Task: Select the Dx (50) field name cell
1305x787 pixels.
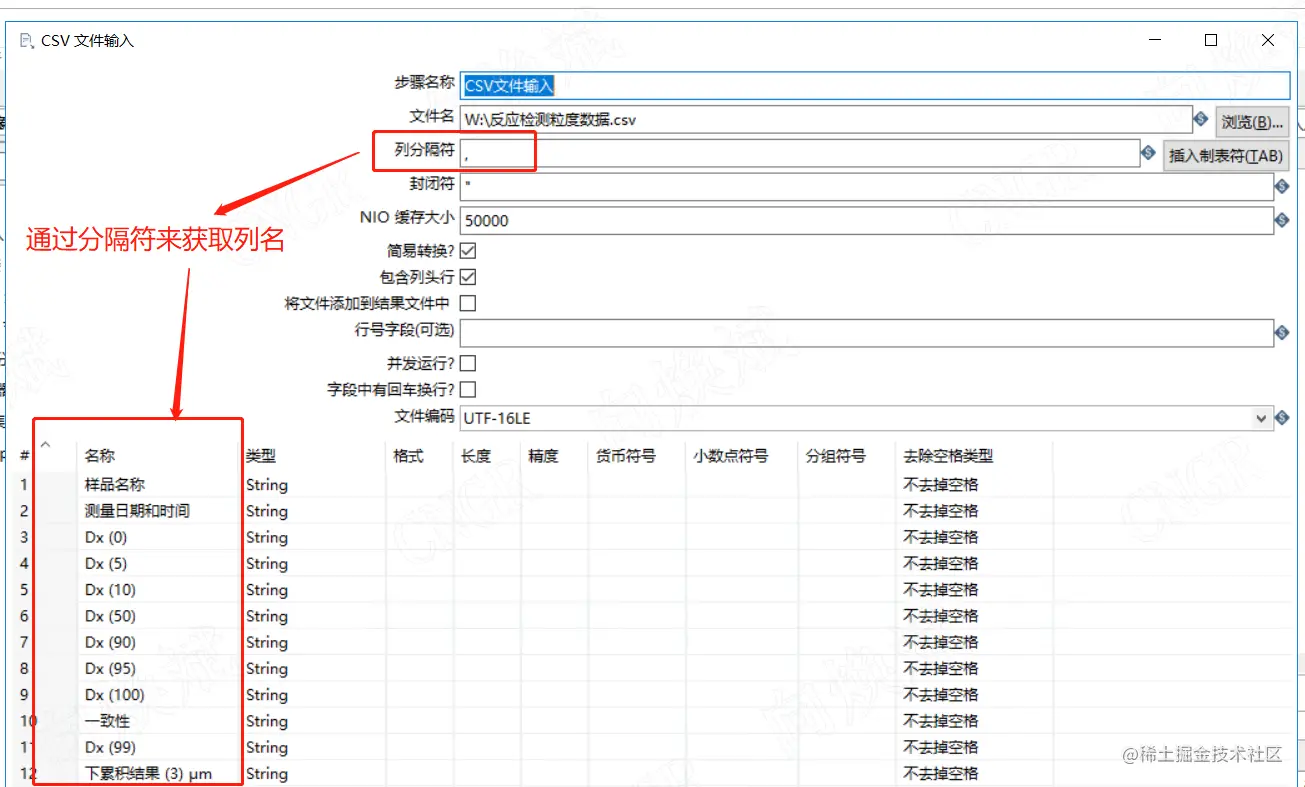Action: [160, 616]
